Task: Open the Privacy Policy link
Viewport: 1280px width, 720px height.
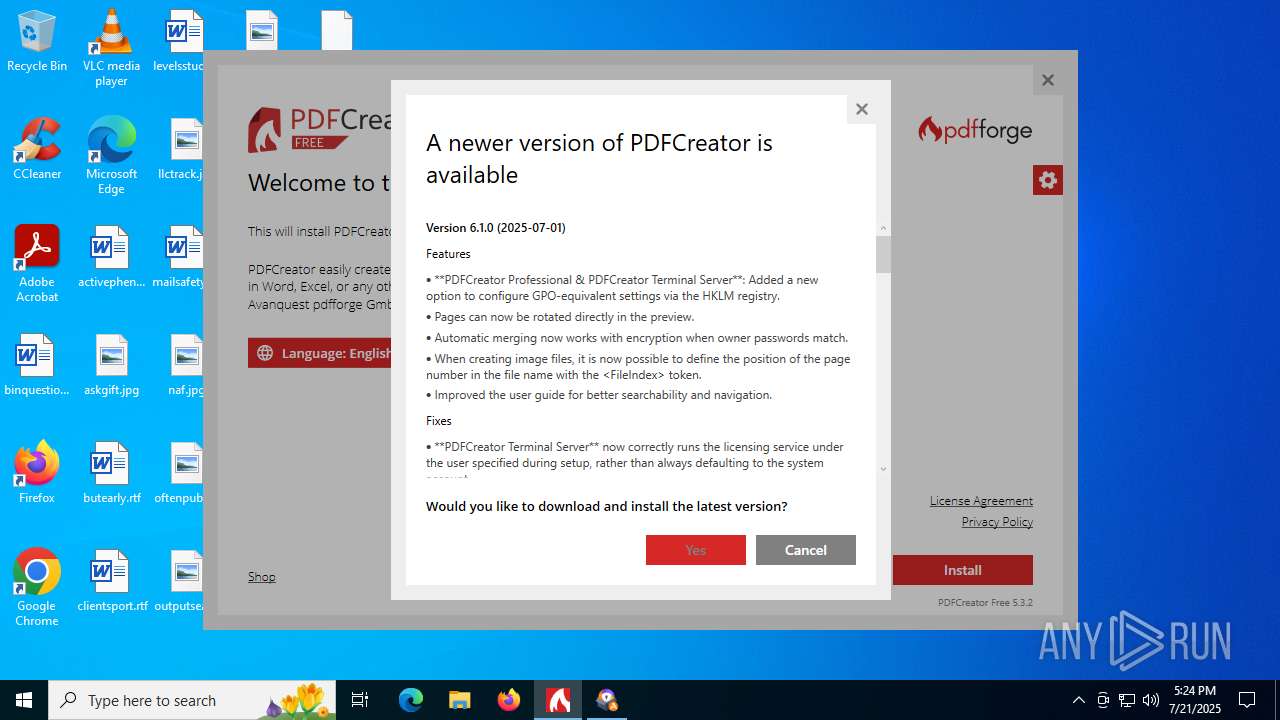Action: tap(997, 522)
